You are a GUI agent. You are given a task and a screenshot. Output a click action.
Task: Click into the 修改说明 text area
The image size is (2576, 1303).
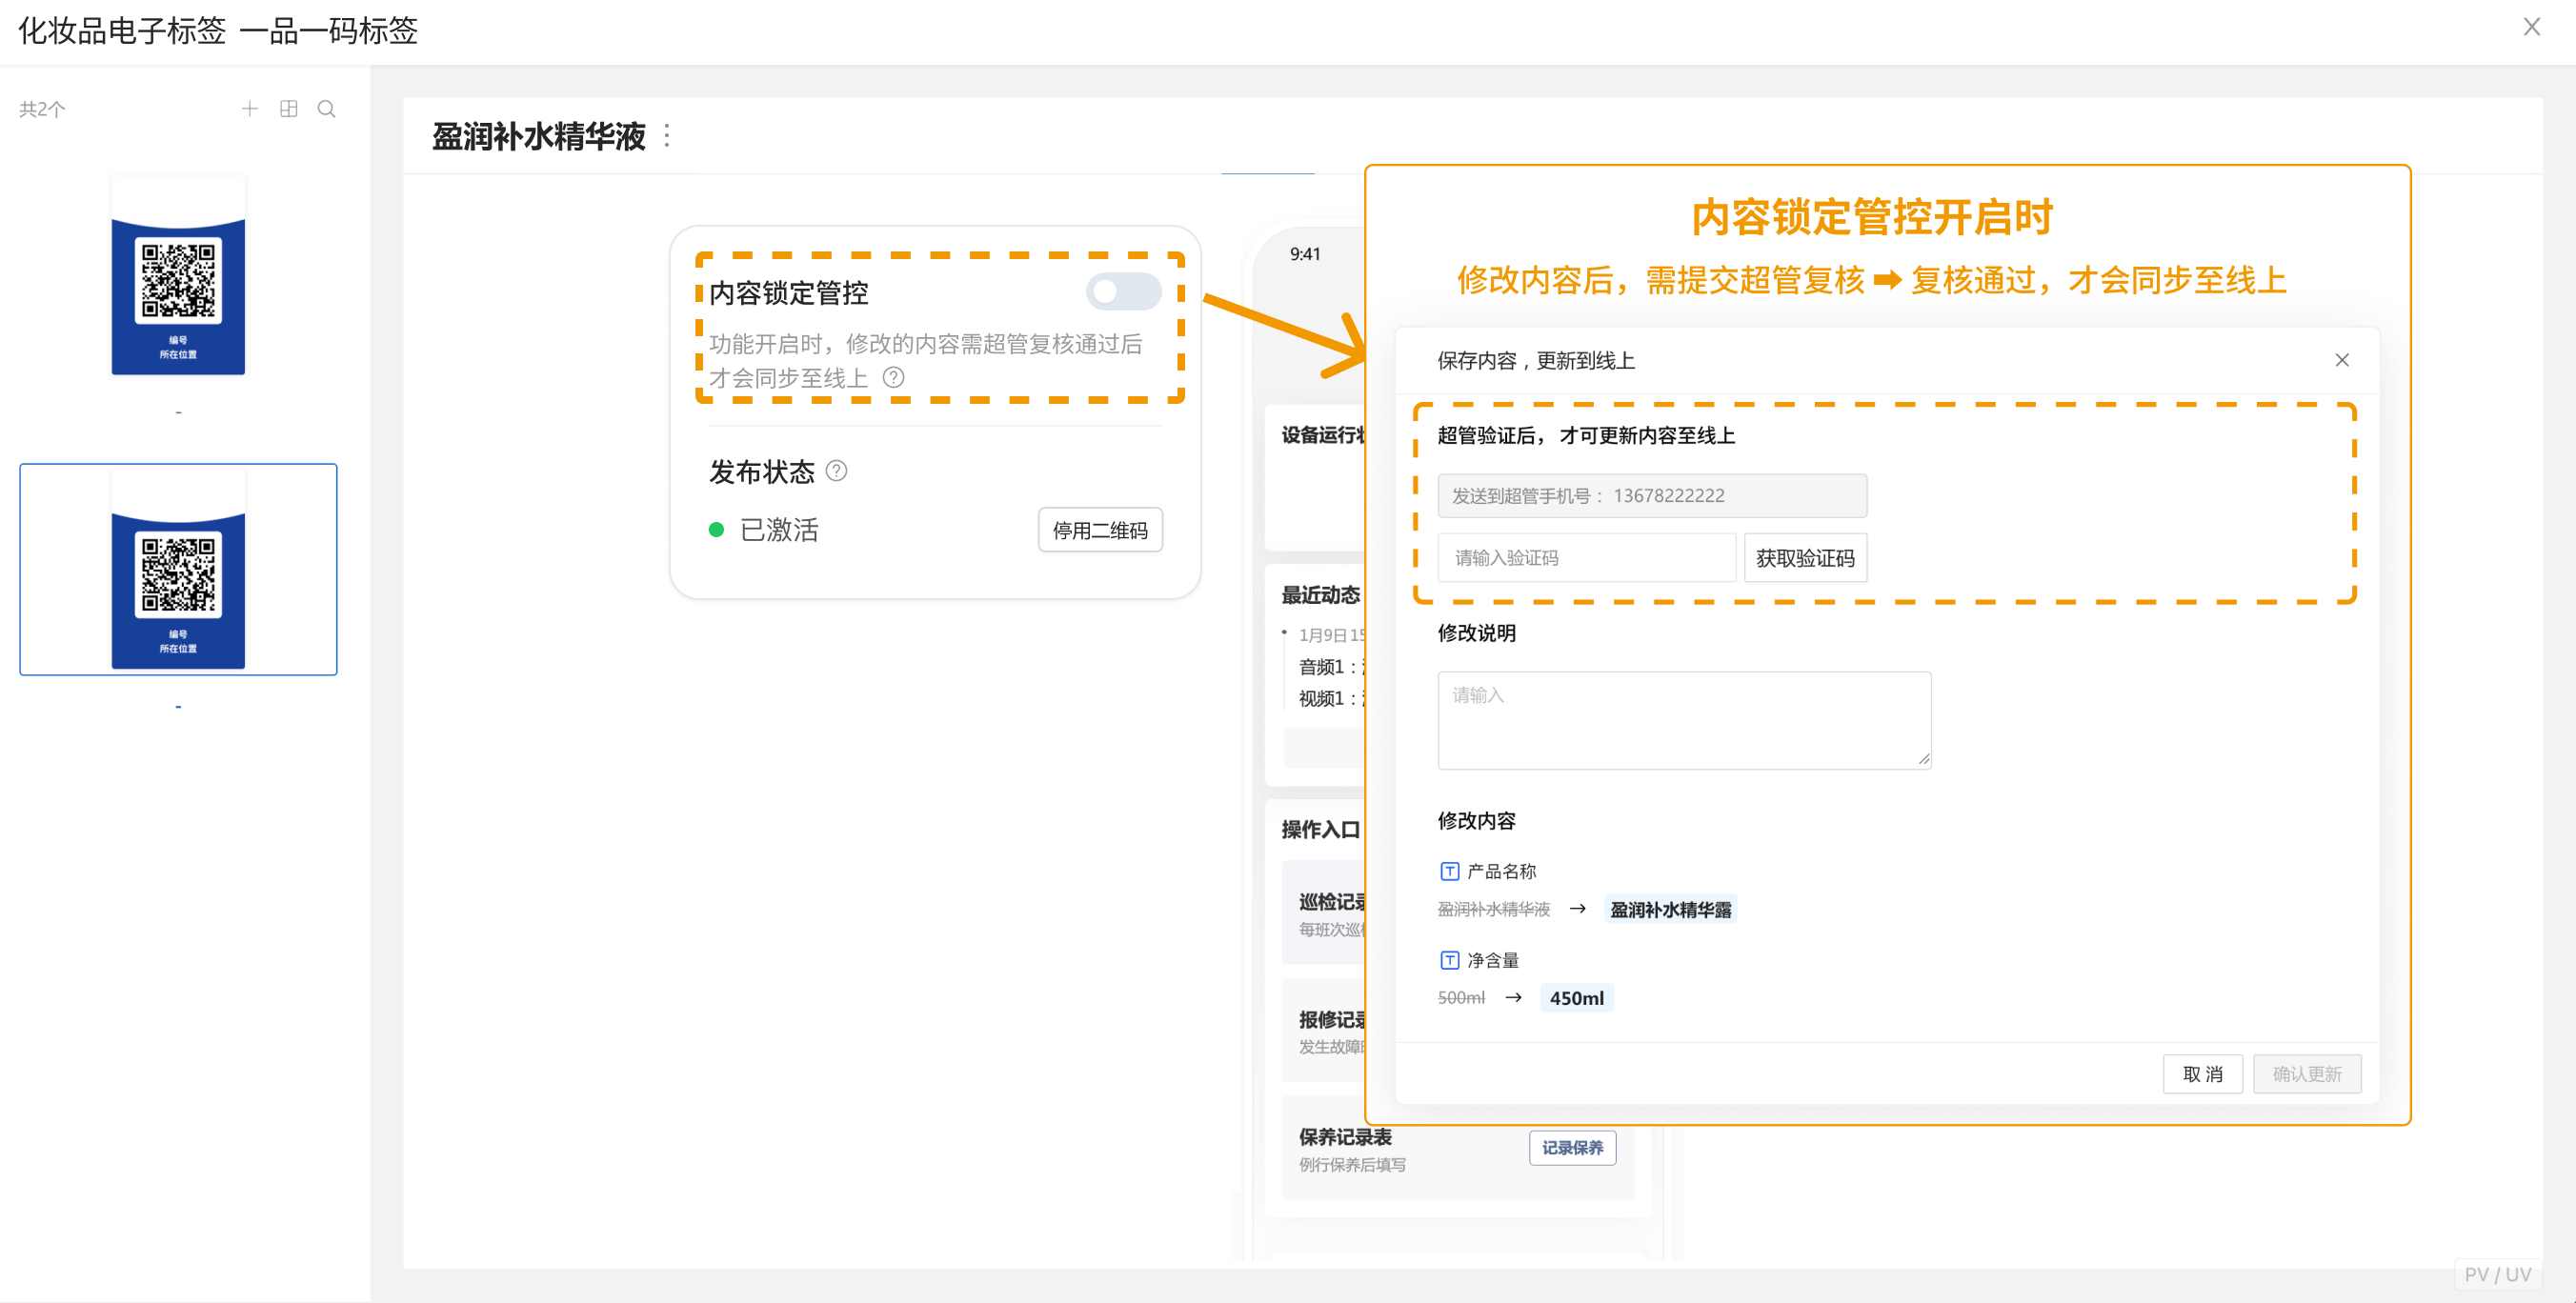pyautogui.click(x=1683, y=720)
